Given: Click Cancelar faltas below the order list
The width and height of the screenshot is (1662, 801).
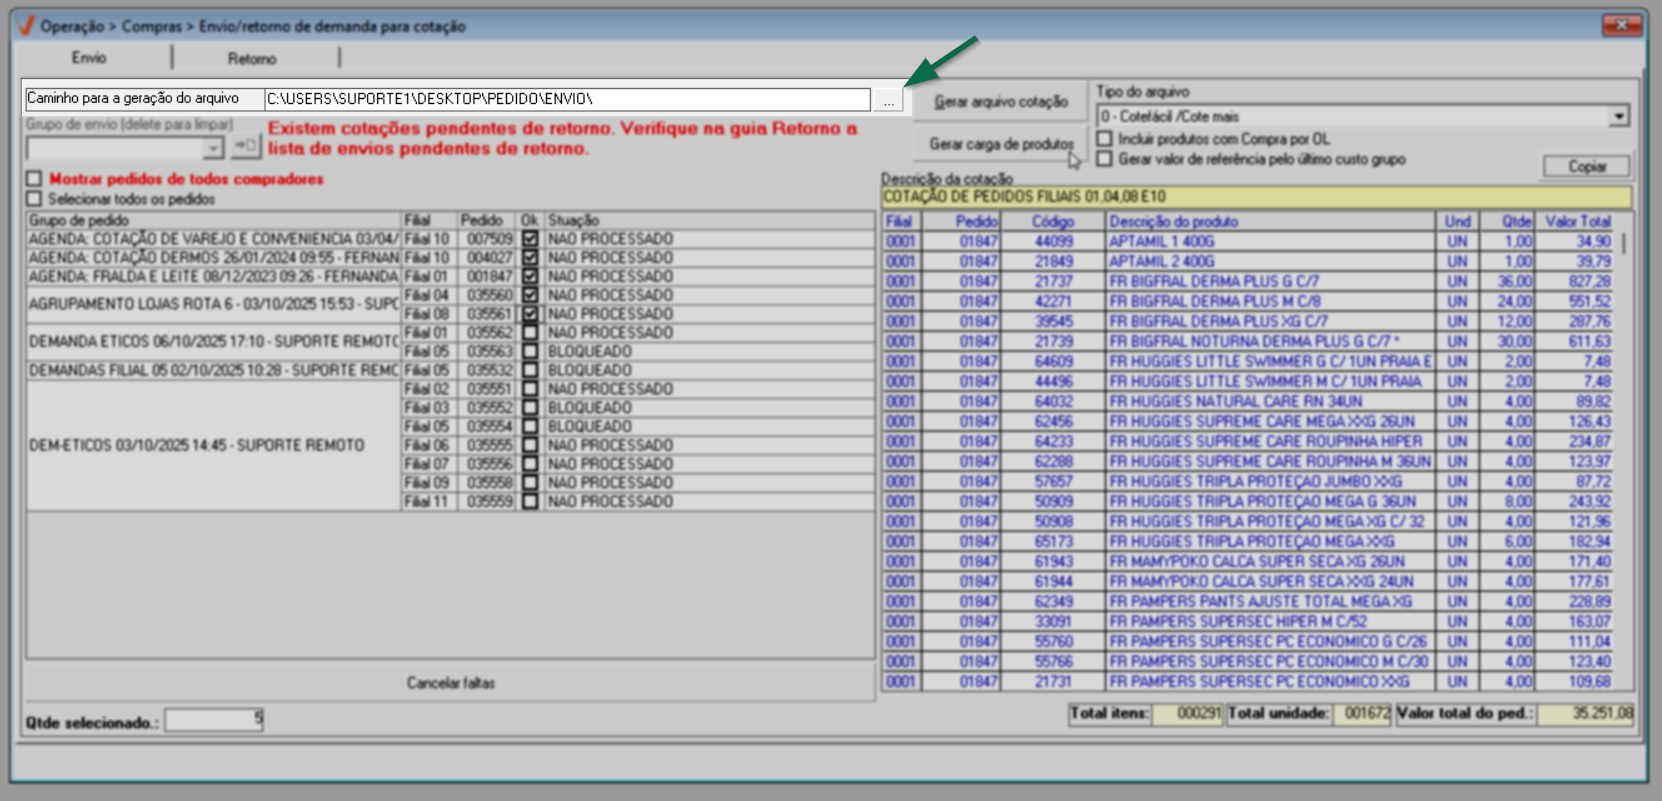Looking at the screenshot, I should click(x=450, y=683).
